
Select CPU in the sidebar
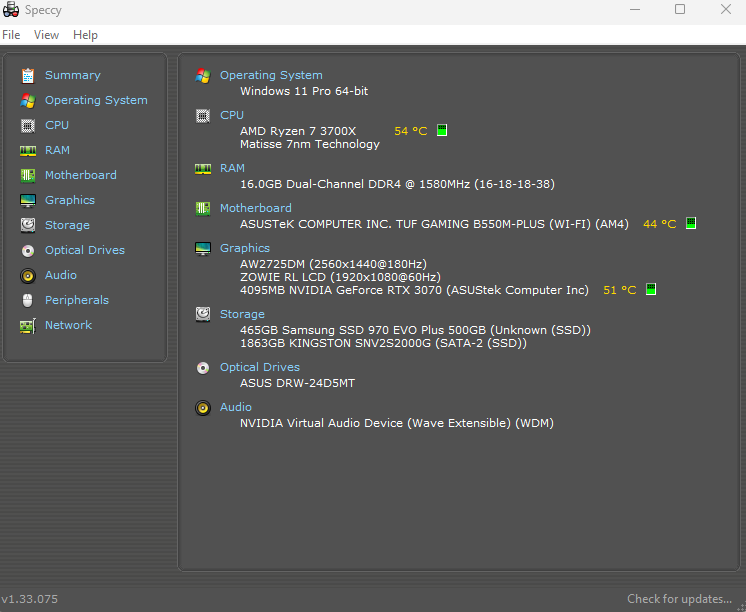57,125
